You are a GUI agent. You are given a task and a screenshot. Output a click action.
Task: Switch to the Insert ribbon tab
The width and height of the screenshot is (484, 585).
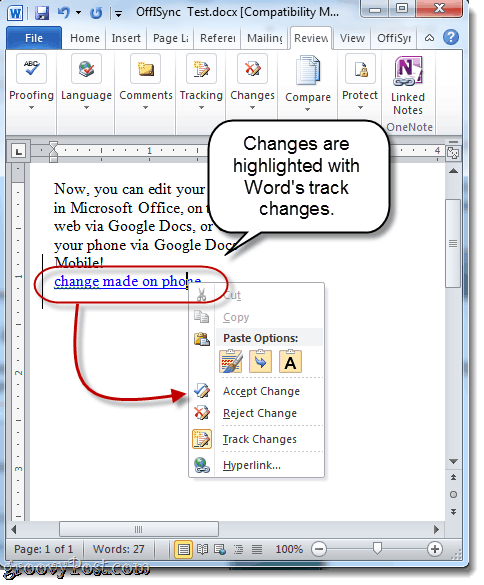click(x=126, y=38)
